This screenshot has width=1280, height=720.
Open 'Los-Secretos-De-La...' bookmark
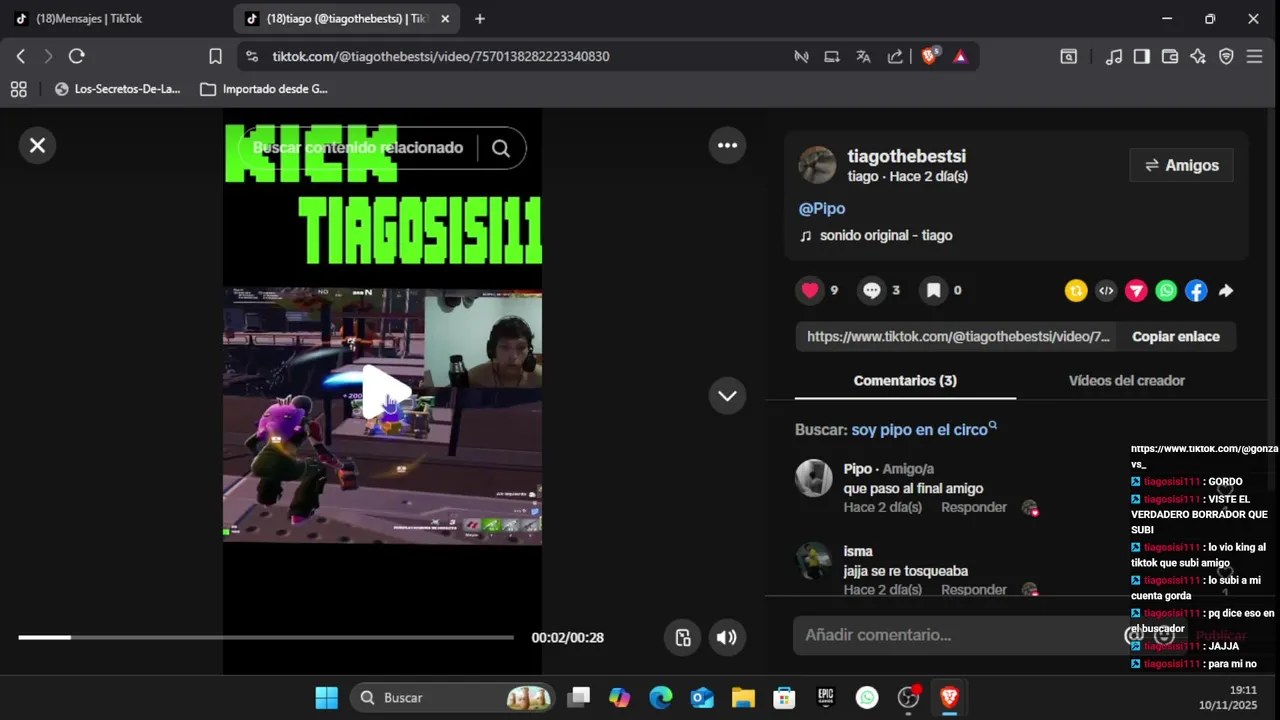coord(118,89)
